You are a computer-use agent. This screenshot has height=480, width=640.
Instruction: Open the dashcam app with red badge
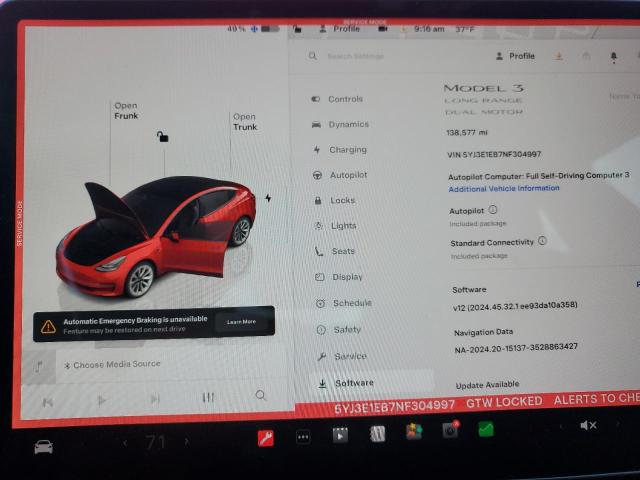451,430
